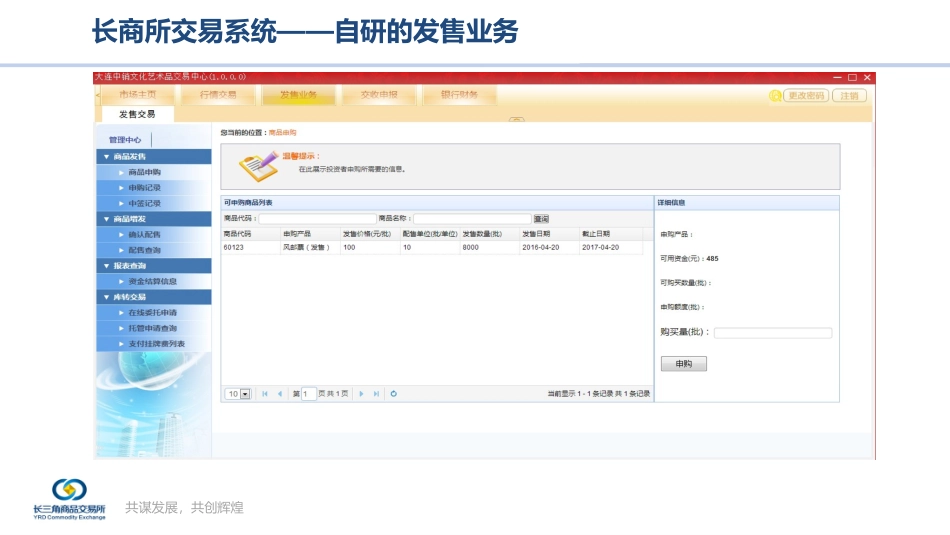Click the 商品申购 breadcrumb link
The image size is (950, 535).
coord(282,133)
